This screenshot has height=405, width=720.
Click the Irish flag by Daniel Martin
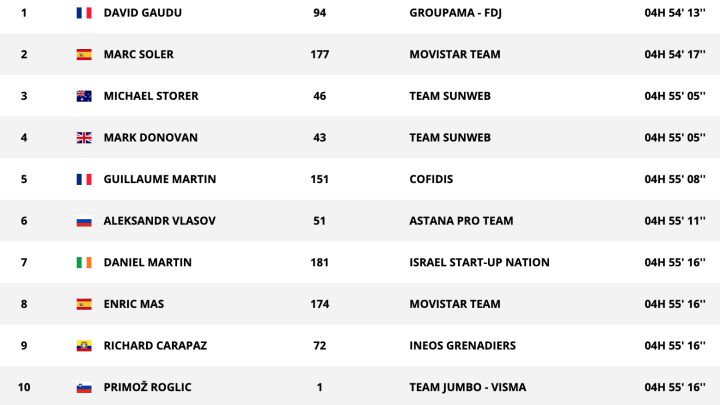(x=84, y=263)
